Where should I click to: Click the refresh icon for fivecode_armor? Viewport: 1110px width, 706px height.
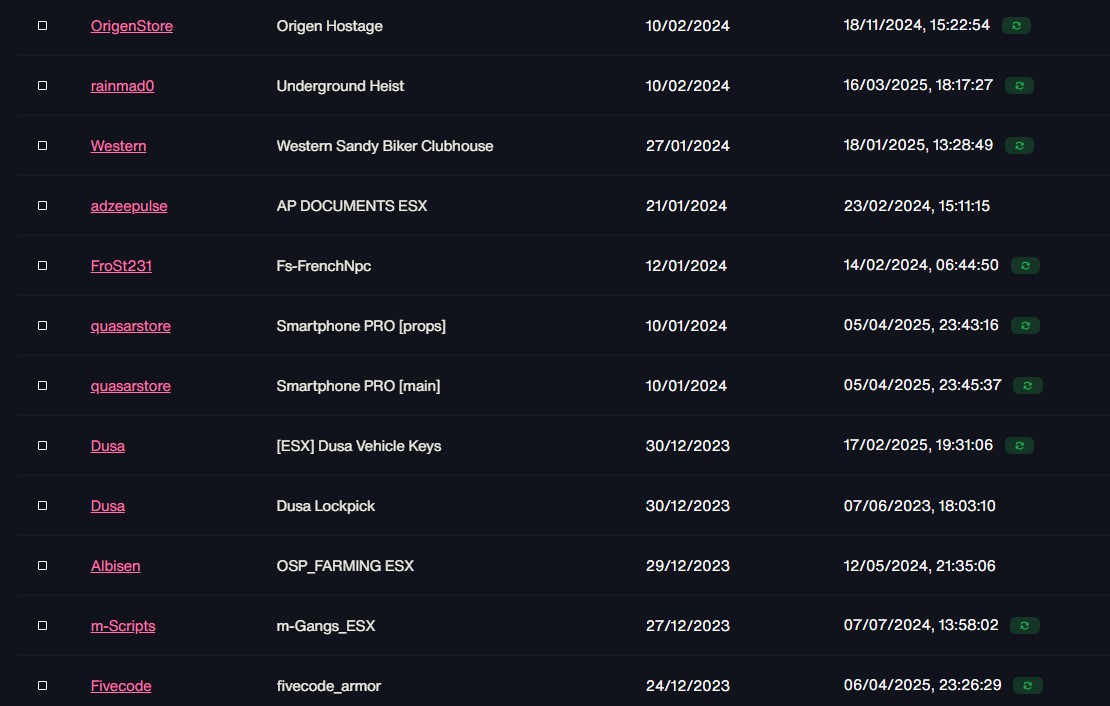pos(1028,685)
